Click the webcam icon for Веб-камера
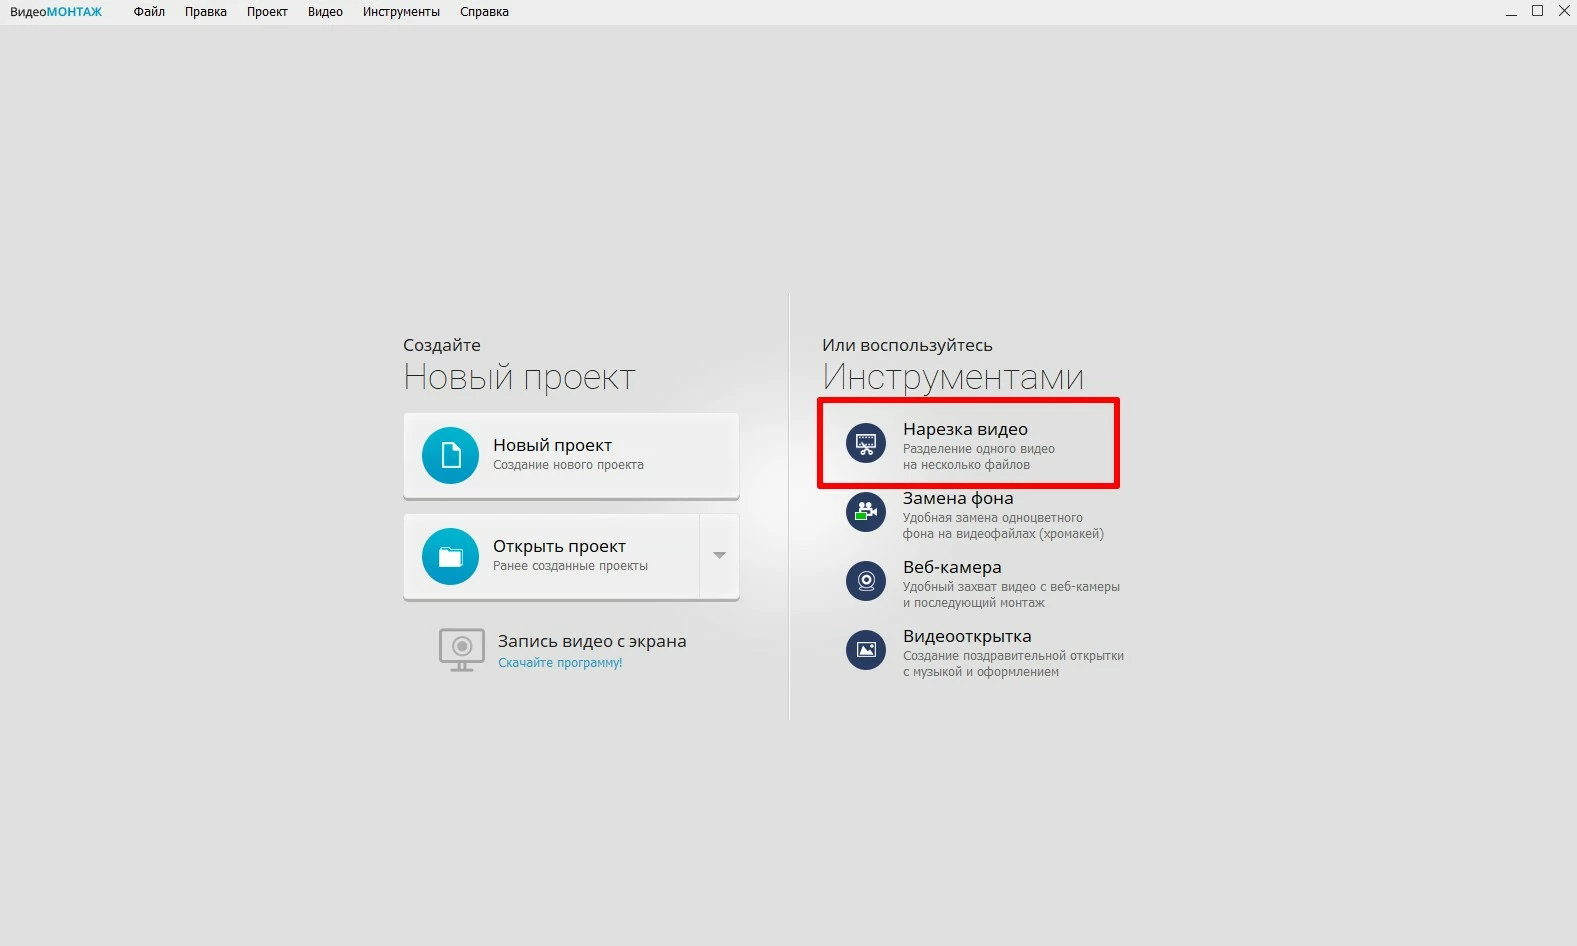The image size is (1577, 946). pos(866,581)
